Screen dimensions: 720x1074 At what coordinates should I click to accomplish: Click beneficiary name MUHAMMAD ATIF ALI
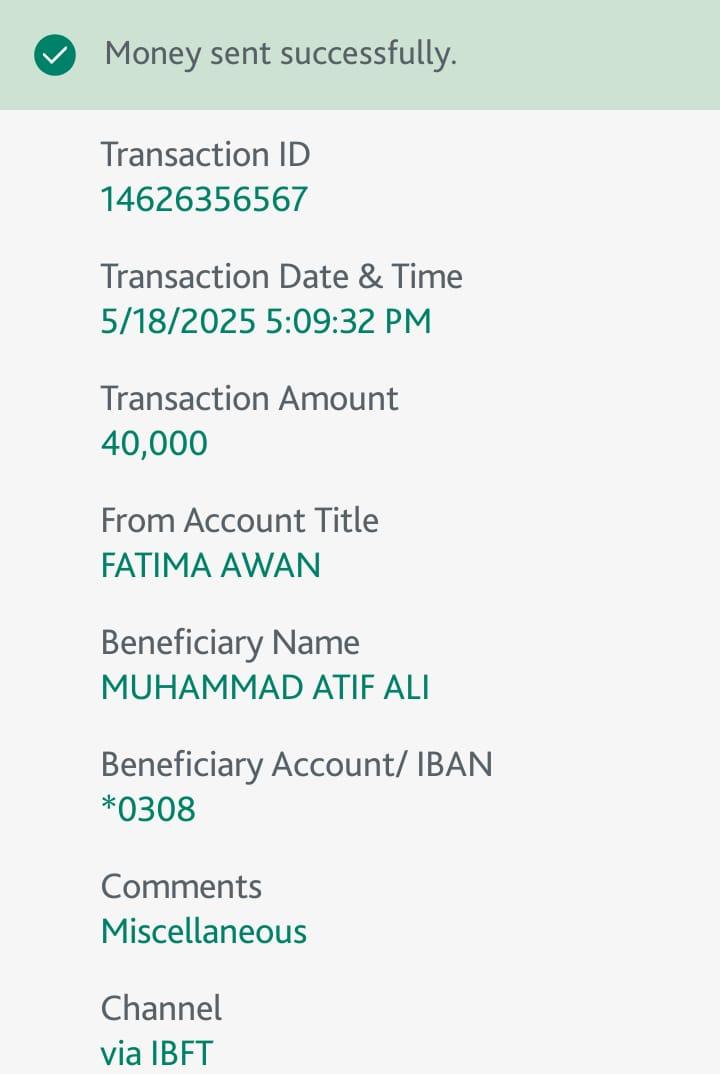point(265,688)
